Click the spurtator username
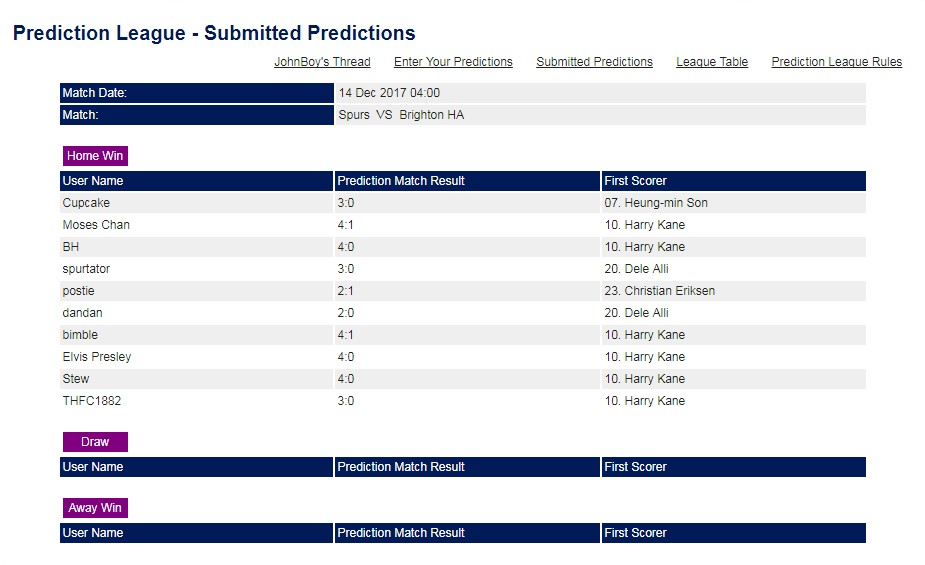 click(x=86, y=269)
